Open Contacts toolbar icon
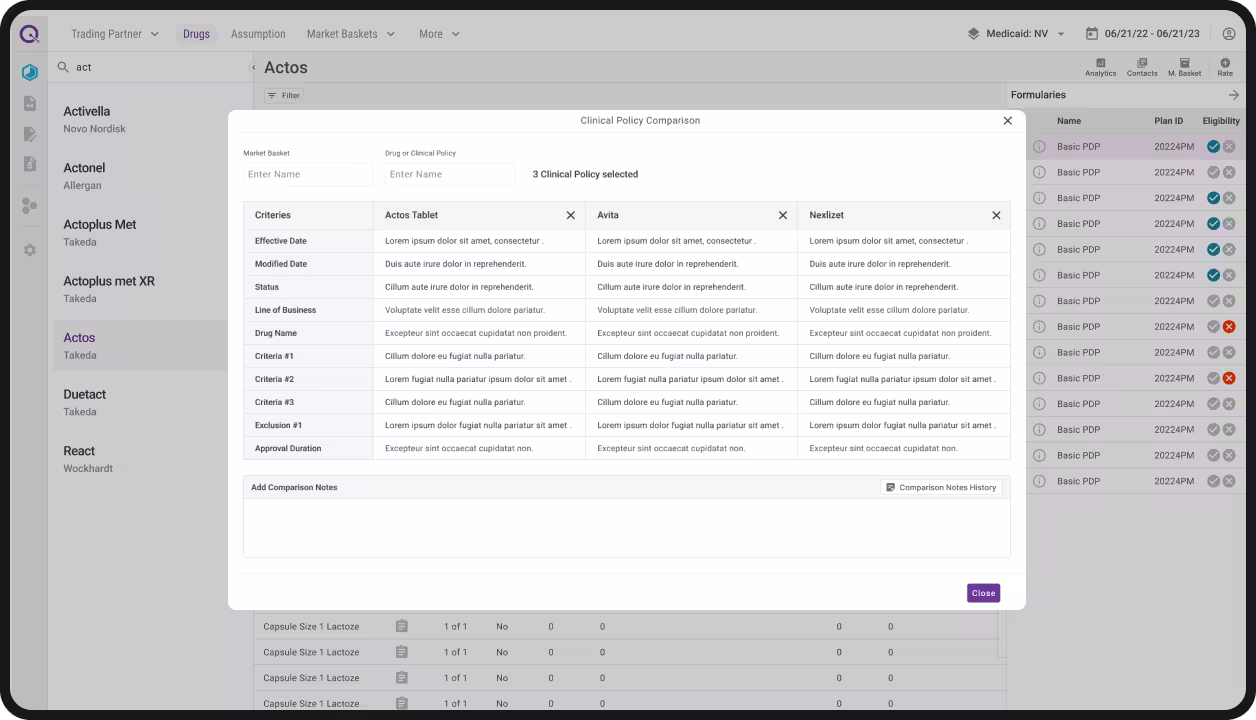The image size is (1256, 720). coord(1142,67)
